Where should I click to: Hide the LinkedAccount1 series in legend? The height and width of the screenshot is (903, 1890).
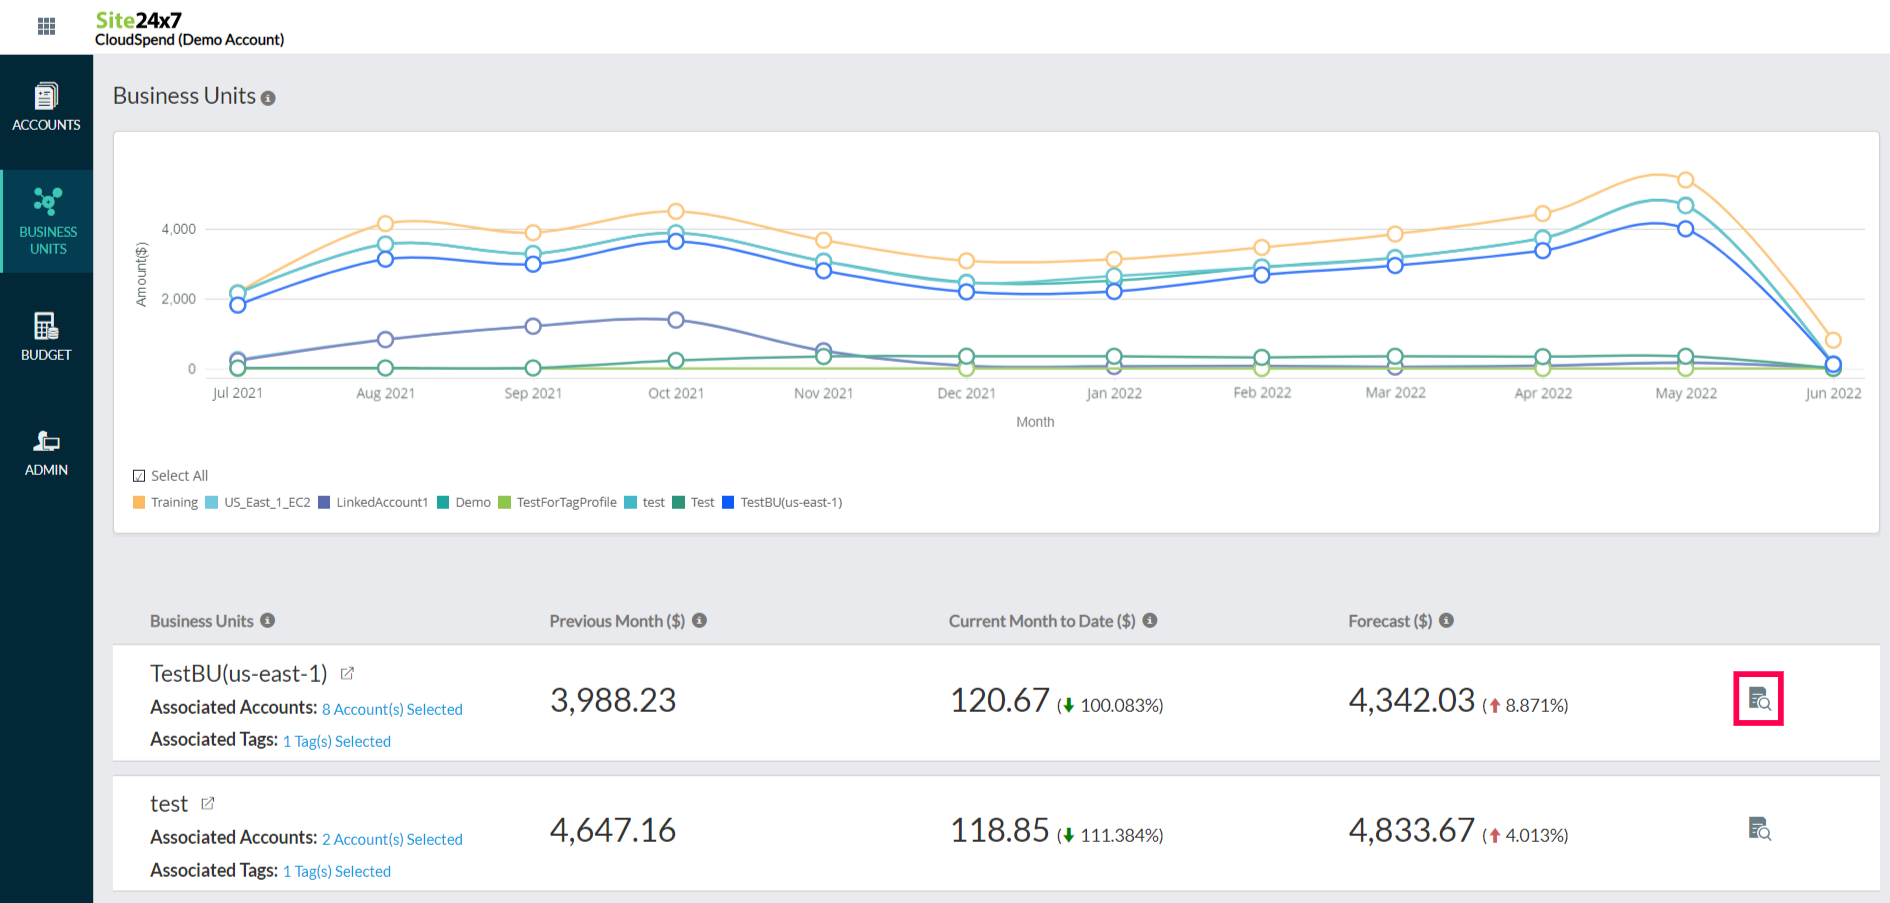(381, 503)
